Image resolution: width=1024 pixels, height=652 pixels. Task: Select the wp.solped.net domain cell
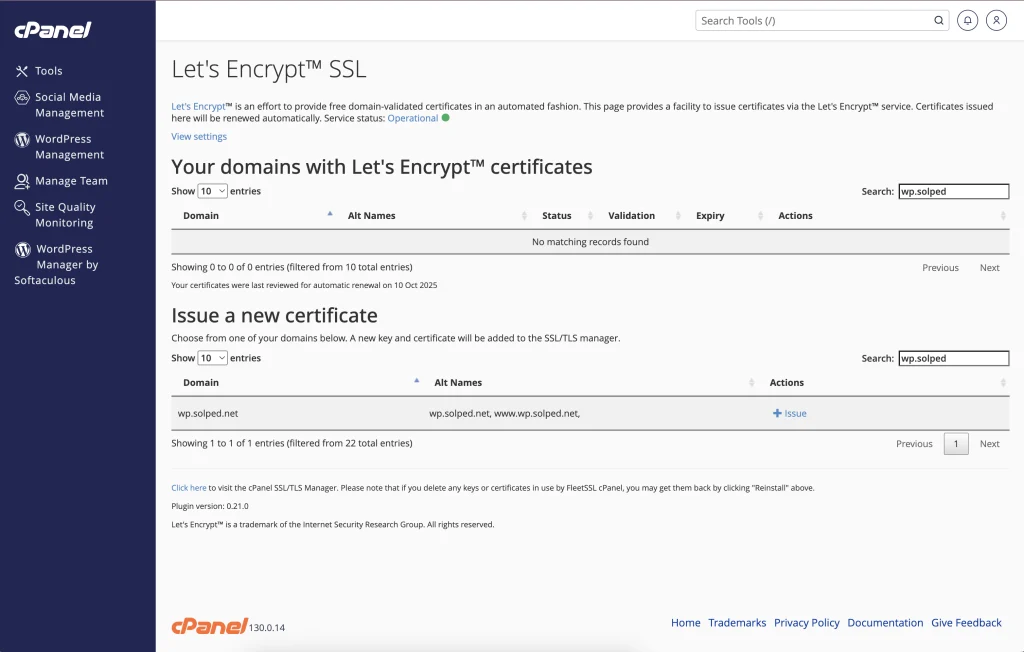[x=208, y=413]
